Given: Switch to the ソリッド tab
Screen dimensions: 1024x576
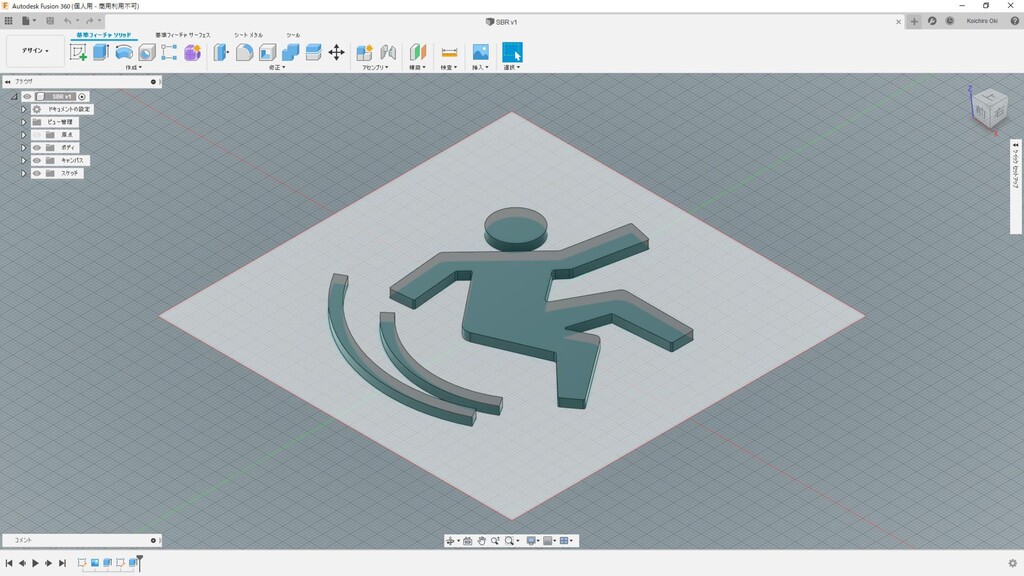Looking at the screenshot, I should click(x=104, y=35).
